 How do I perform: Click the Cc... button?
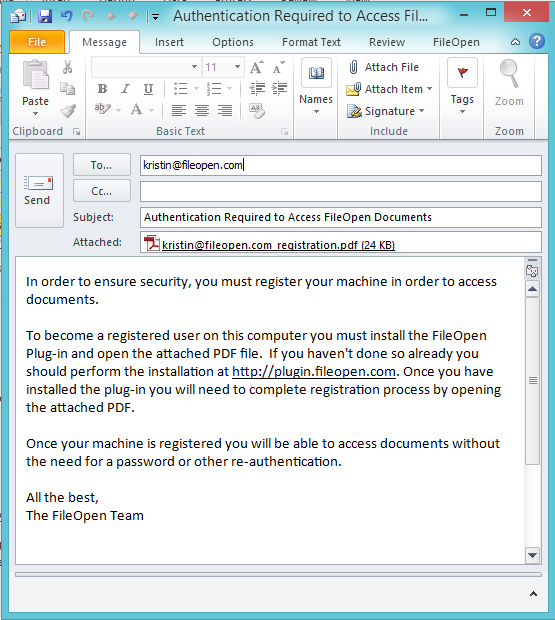click(102, 191)
